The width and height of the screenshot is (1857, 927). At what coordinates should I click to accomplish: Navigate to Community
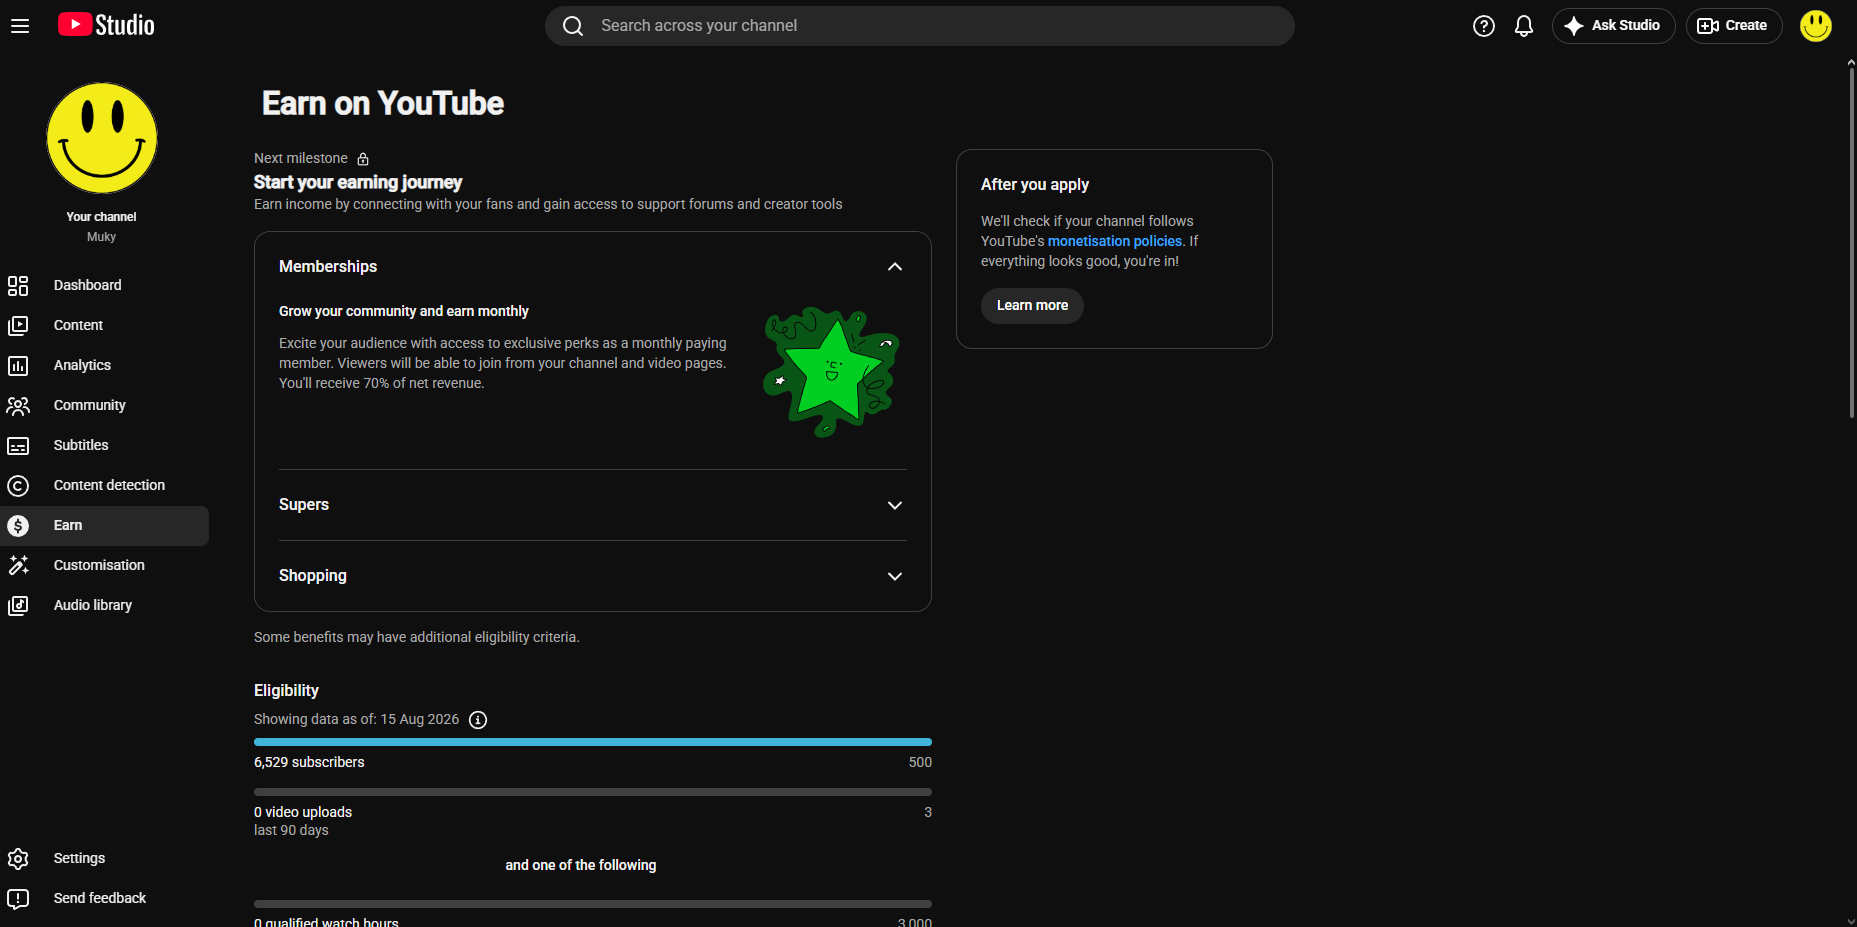point(104,406)
